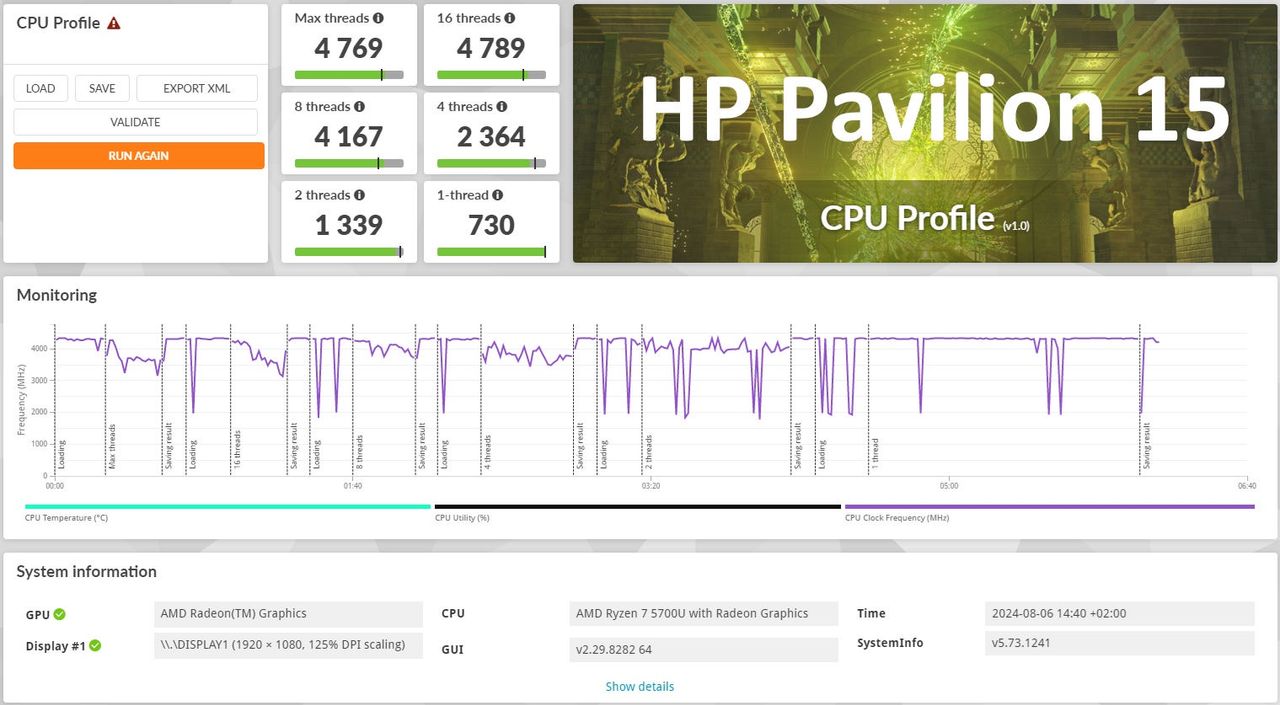1280x705 pixels.
Task: Toggle CPU Temperature (°C) legend line
Action: (x=227, y=507)
